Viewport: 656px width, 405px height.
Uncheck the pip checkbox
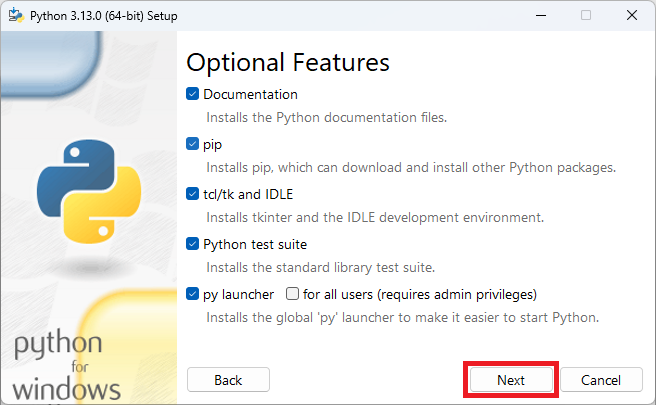point(192,144)
